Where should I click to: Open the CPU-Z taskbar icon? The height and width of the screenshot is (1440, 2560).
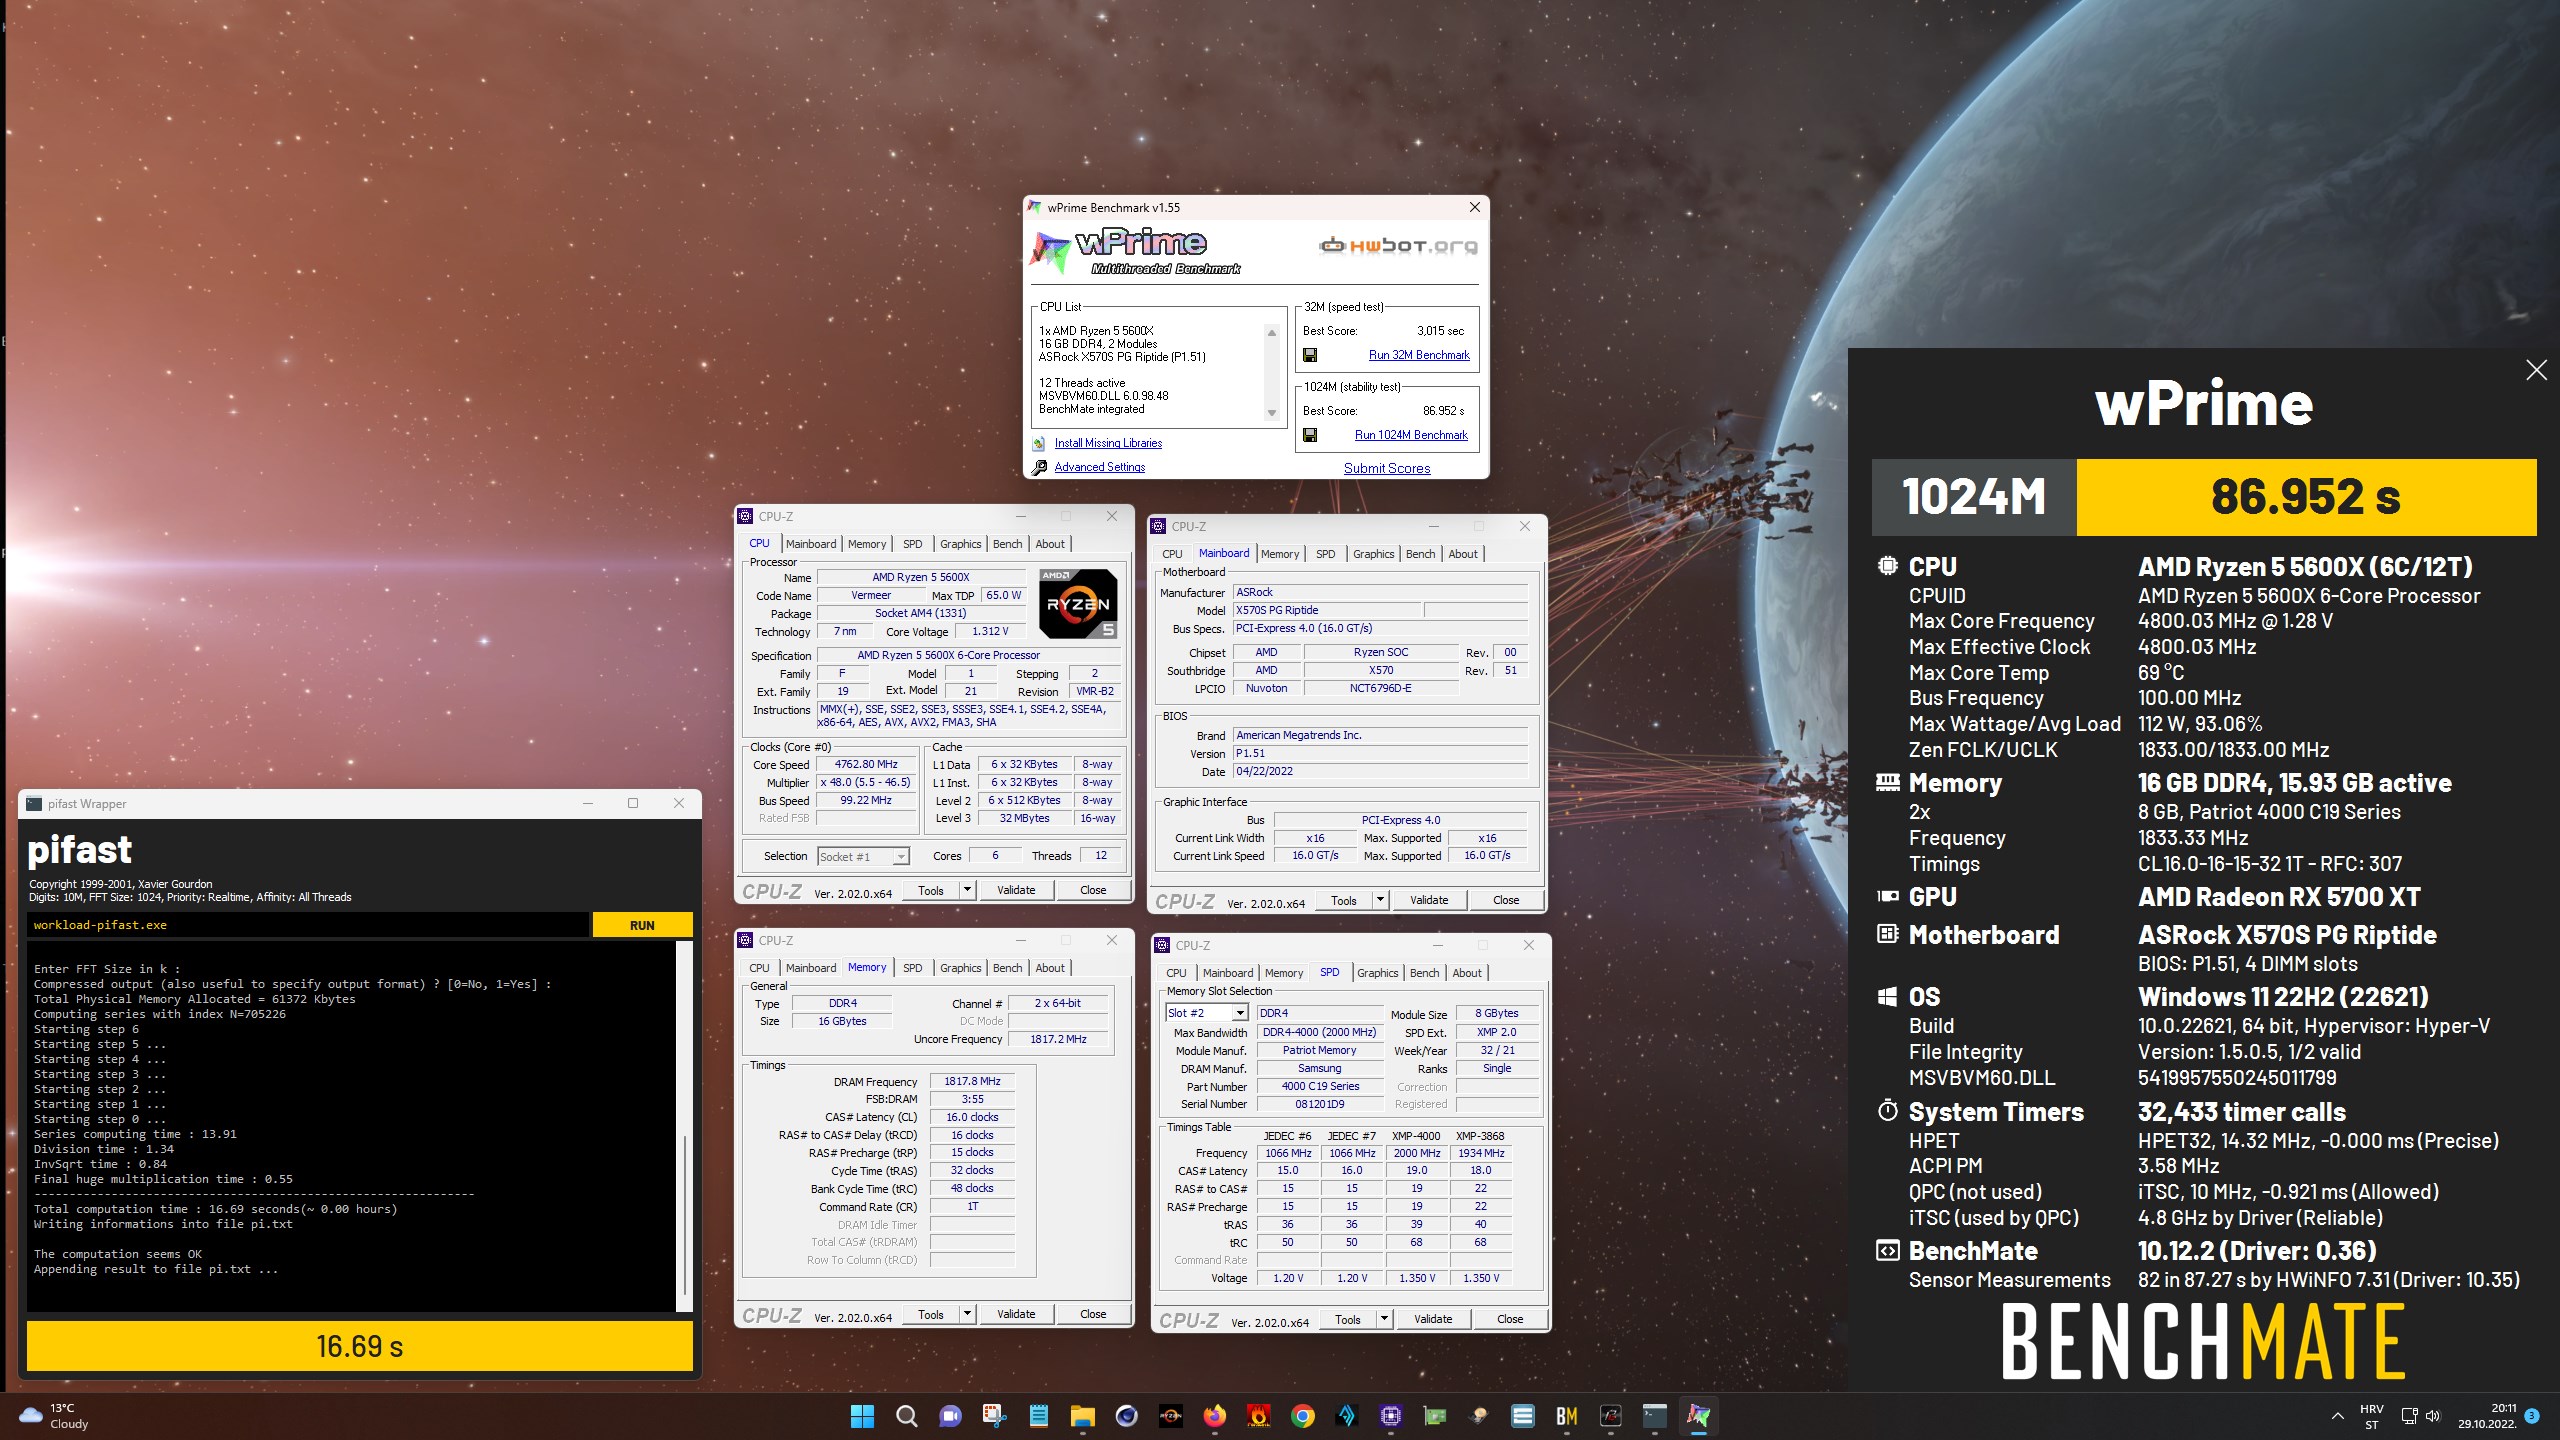tap(1390, 1416)
